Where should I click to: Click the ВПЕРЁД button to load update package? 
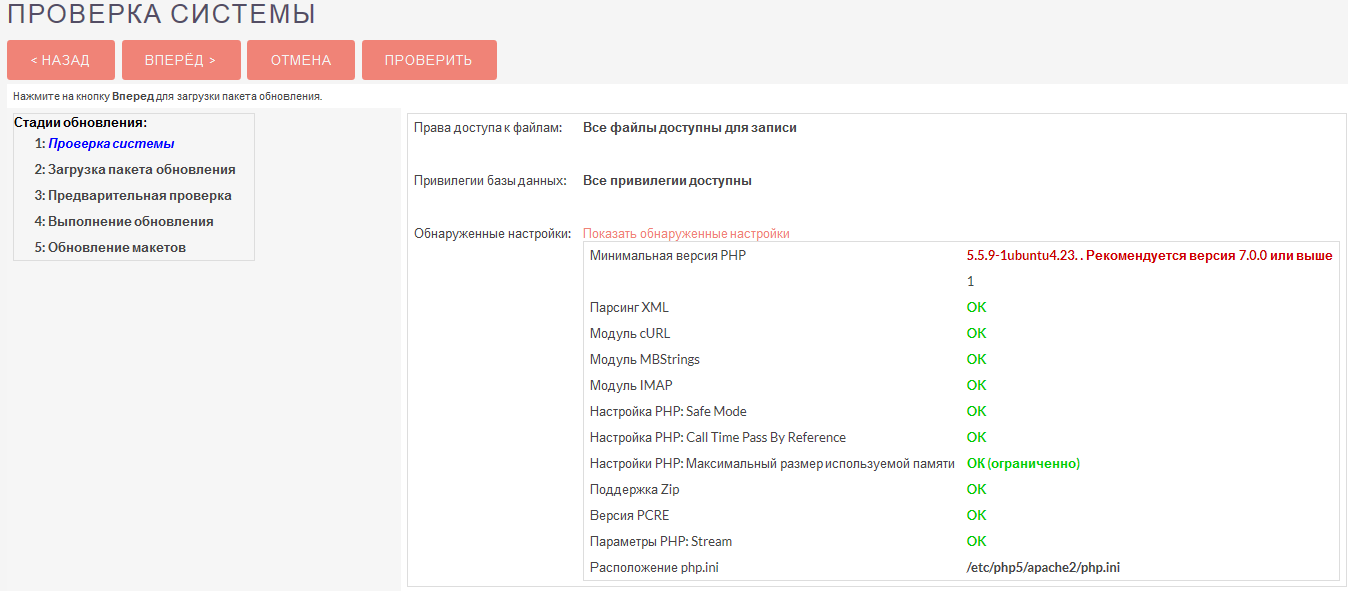[180, 59]
